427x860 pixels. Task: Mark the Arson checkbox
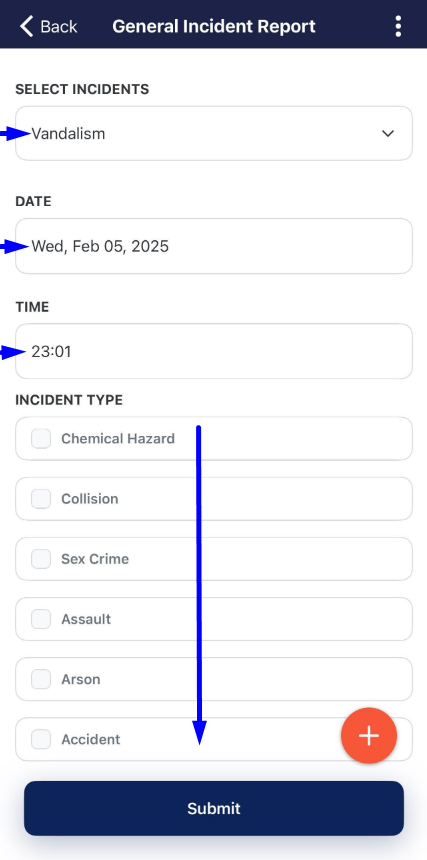(41, 679)
